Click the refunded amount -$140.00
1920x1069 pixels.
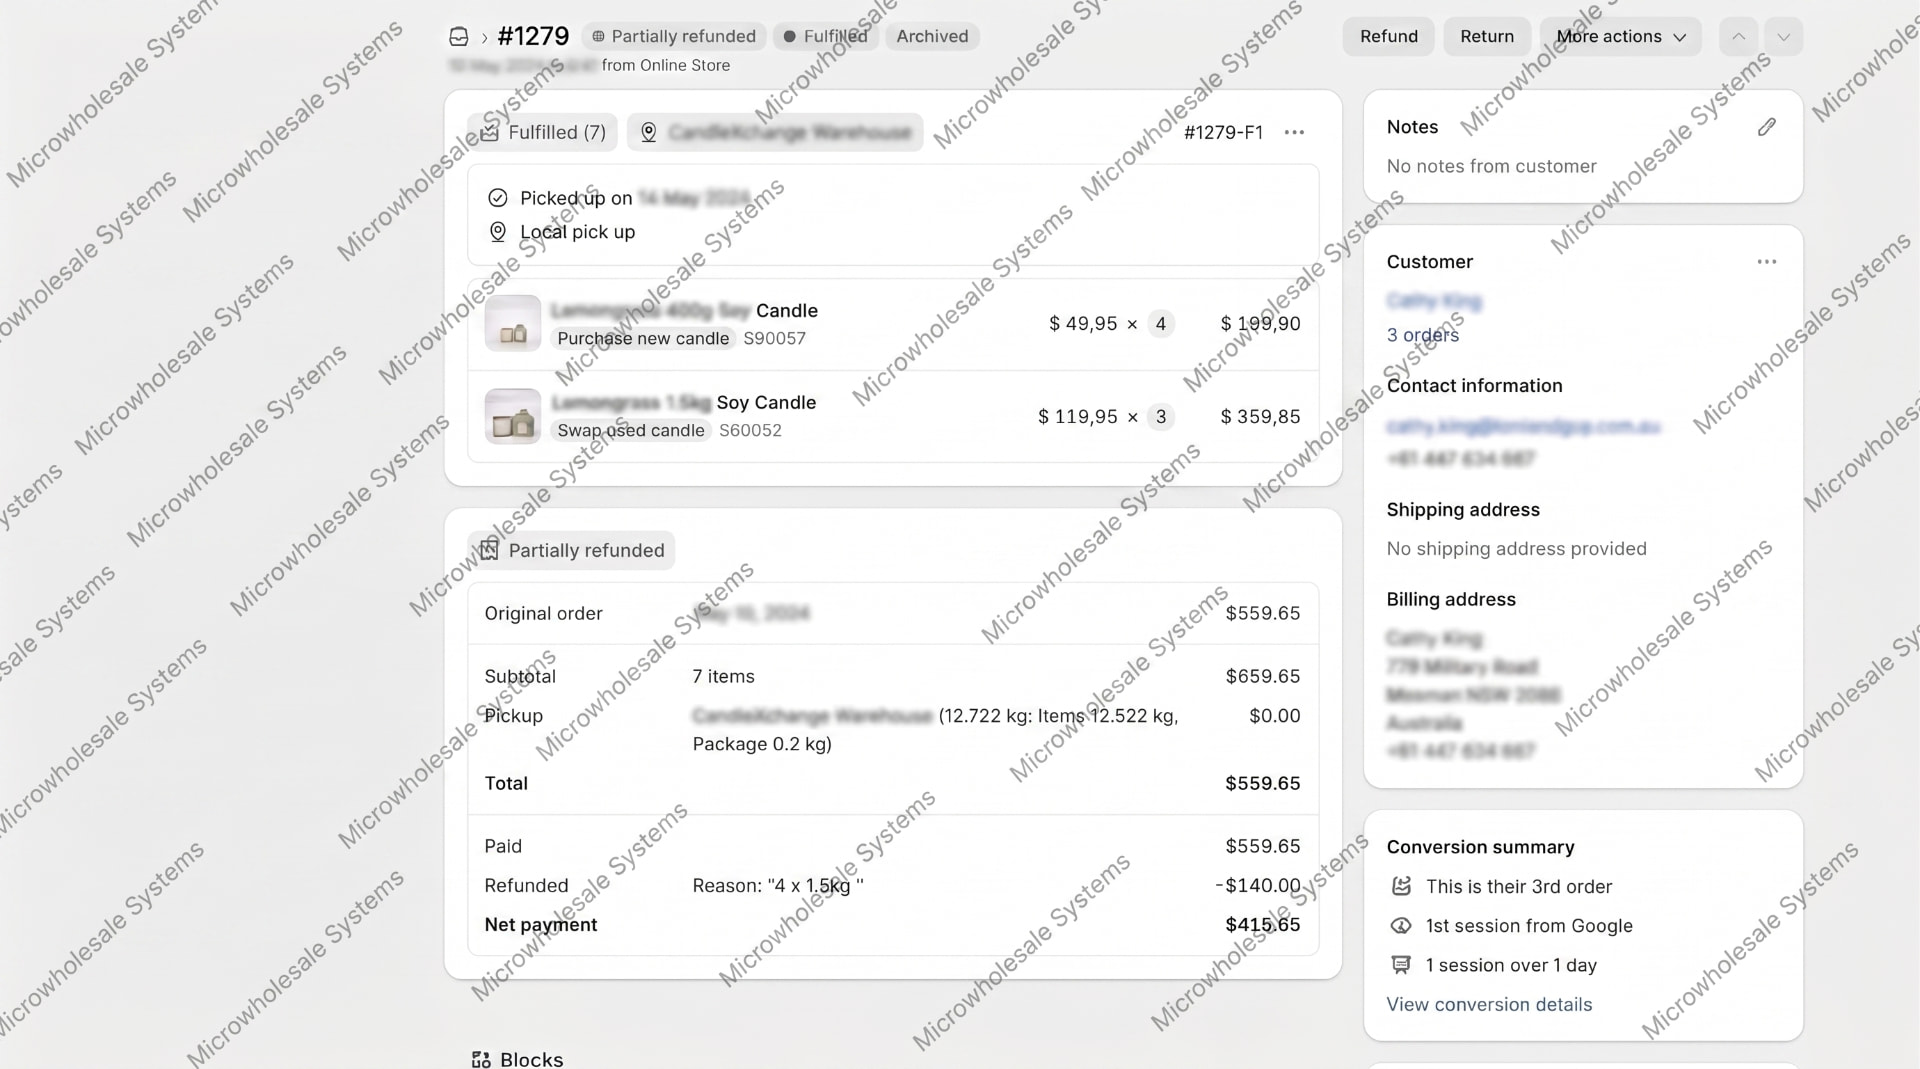pos(1258,886)
